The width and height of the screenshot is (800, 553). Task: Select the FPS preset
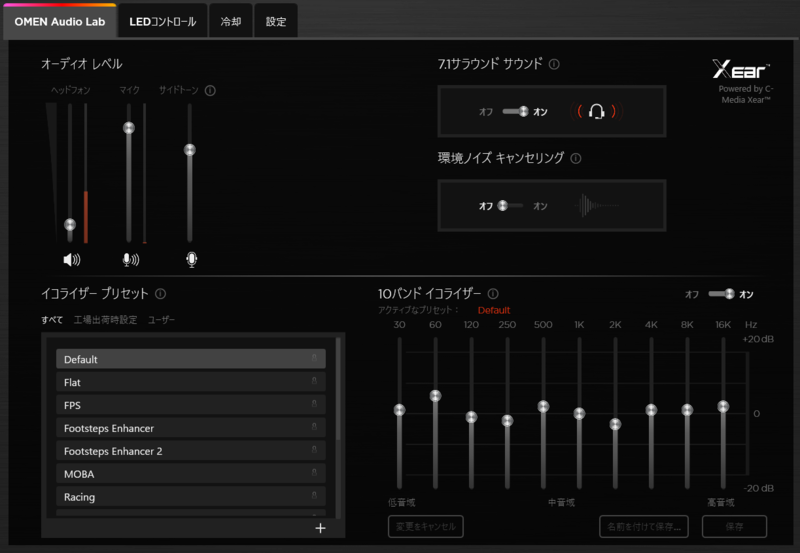coord(191,405)
